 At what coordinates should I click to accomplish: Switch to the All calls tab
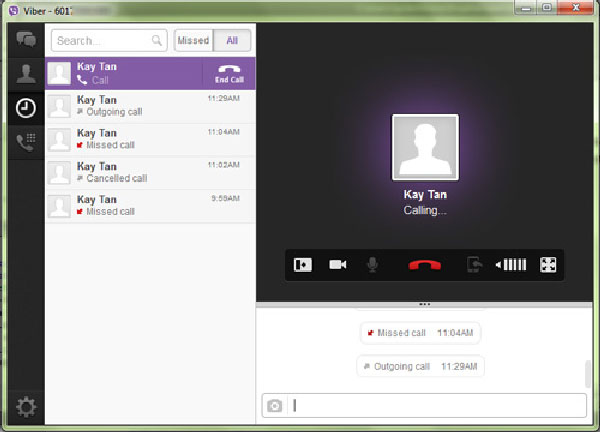click(232, 40)
